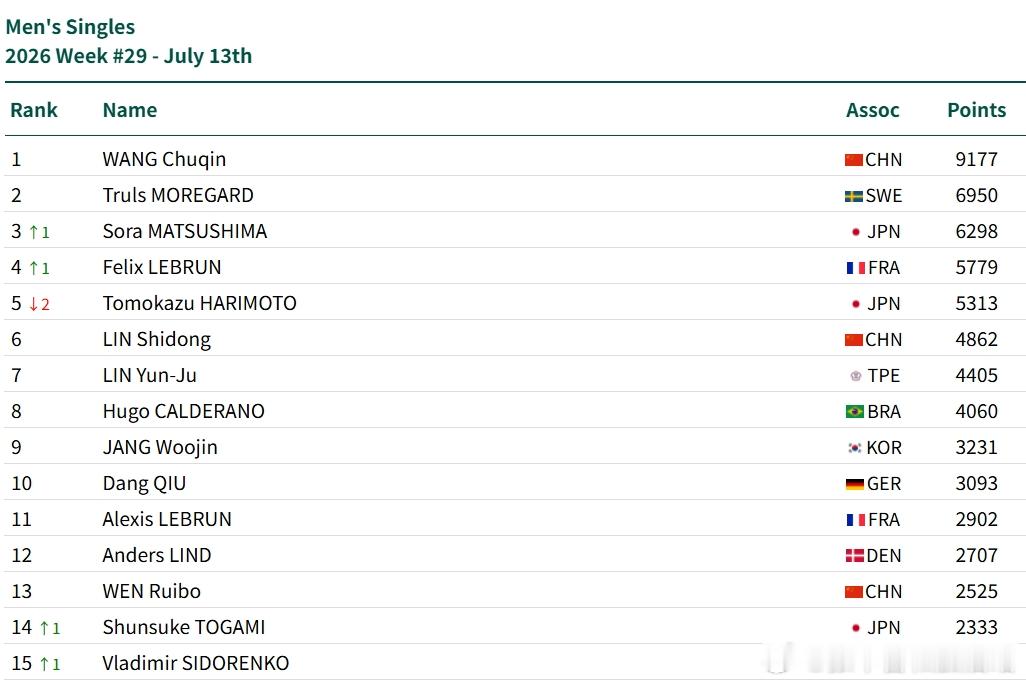Viewport: 1026px width, 684px height.
Task: Click the Denmark flag for Anders LIND
Action: 855,556
